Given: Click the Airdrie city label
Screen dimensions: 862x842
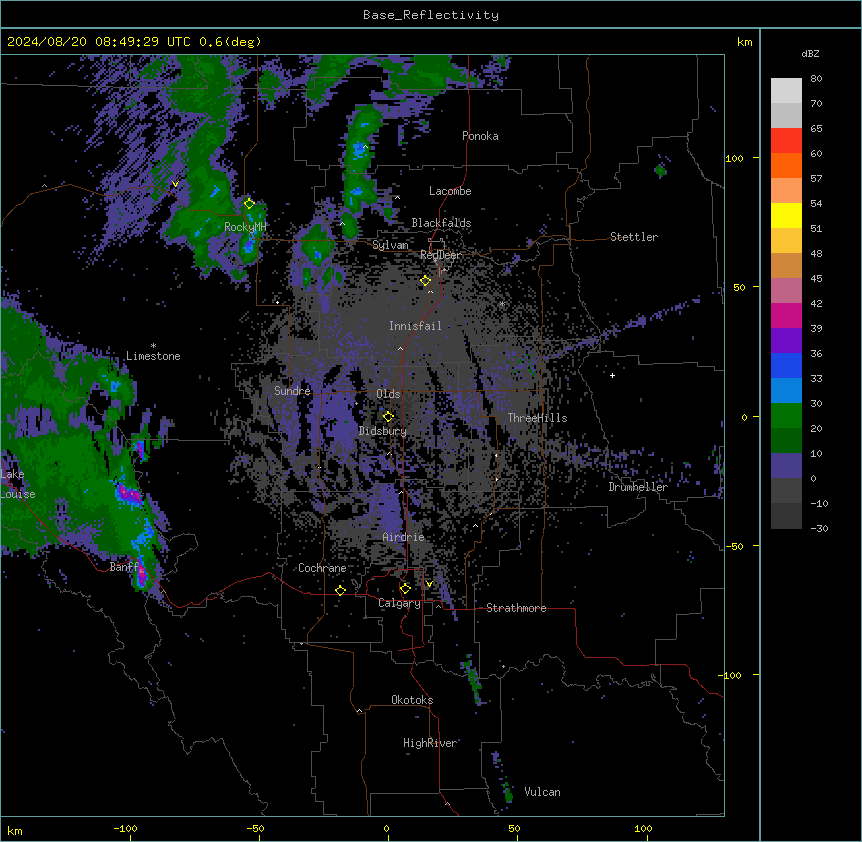Looking at the screenshot, I should (404, 537).
